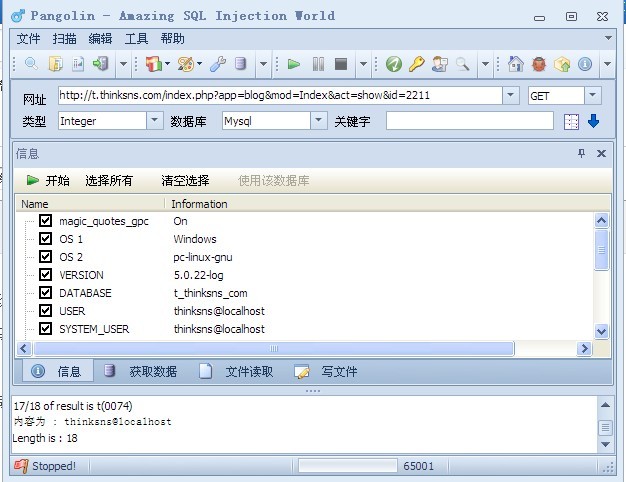The height and width of the screenshot is (482, 626).
Task: Open the 工具 menu
Action: pyautogui.click(x=136, y=39)
